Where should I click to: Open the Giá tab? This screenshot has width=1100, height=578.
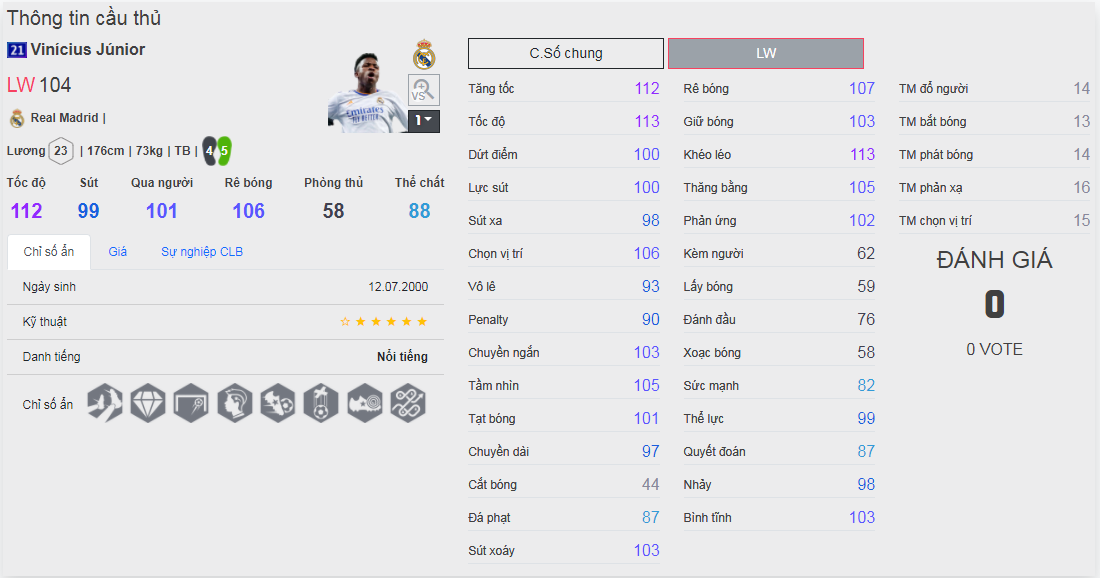[118, 252]
